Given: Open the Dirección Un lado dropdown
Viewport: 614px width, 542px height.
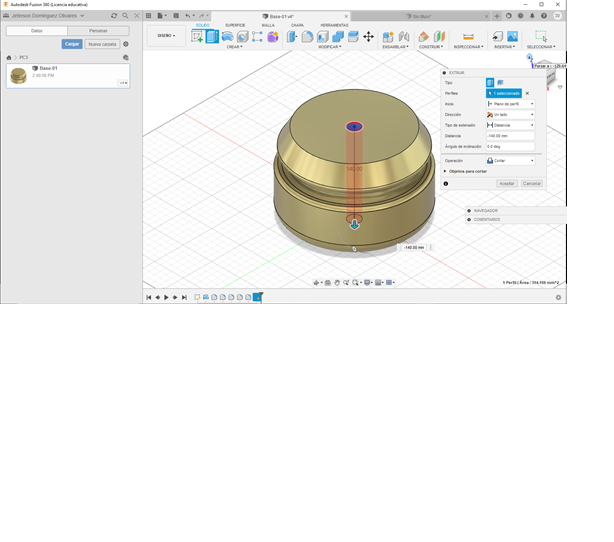Looking at the screenshot, I should click(x=510, y=114).
